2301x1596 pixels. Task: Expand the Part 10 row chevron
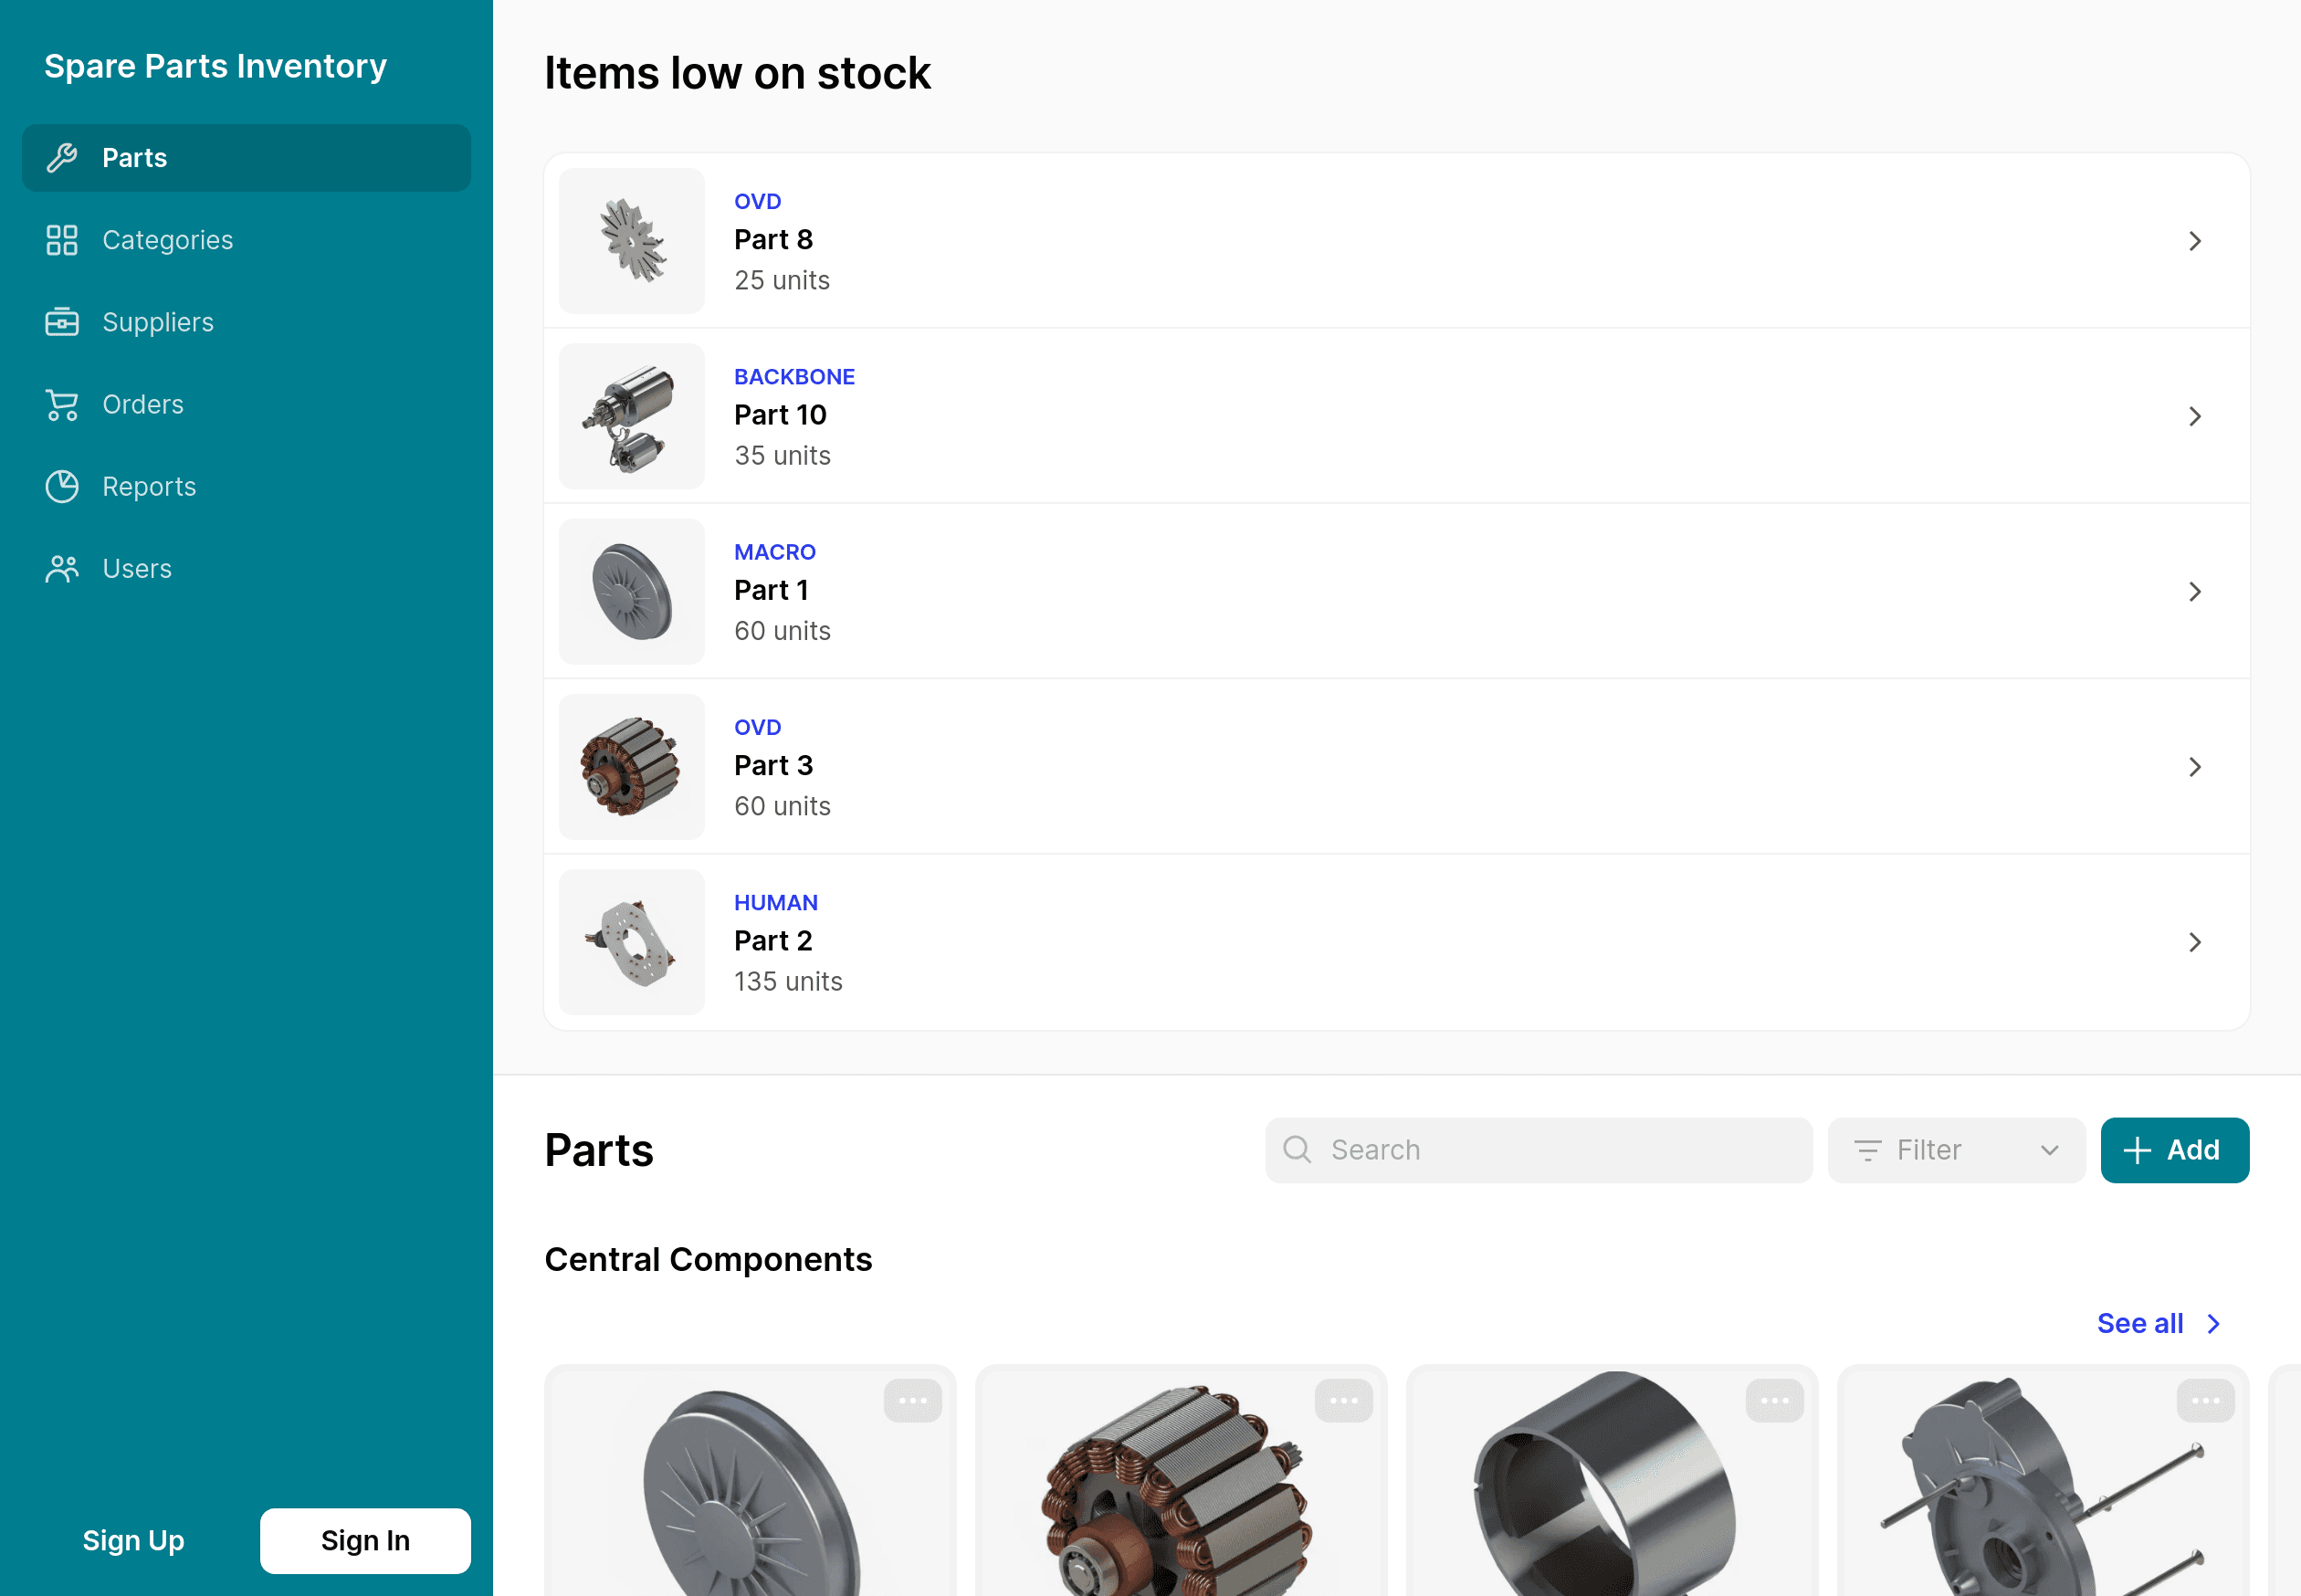pyautogui.click(x=2195, y=416)
